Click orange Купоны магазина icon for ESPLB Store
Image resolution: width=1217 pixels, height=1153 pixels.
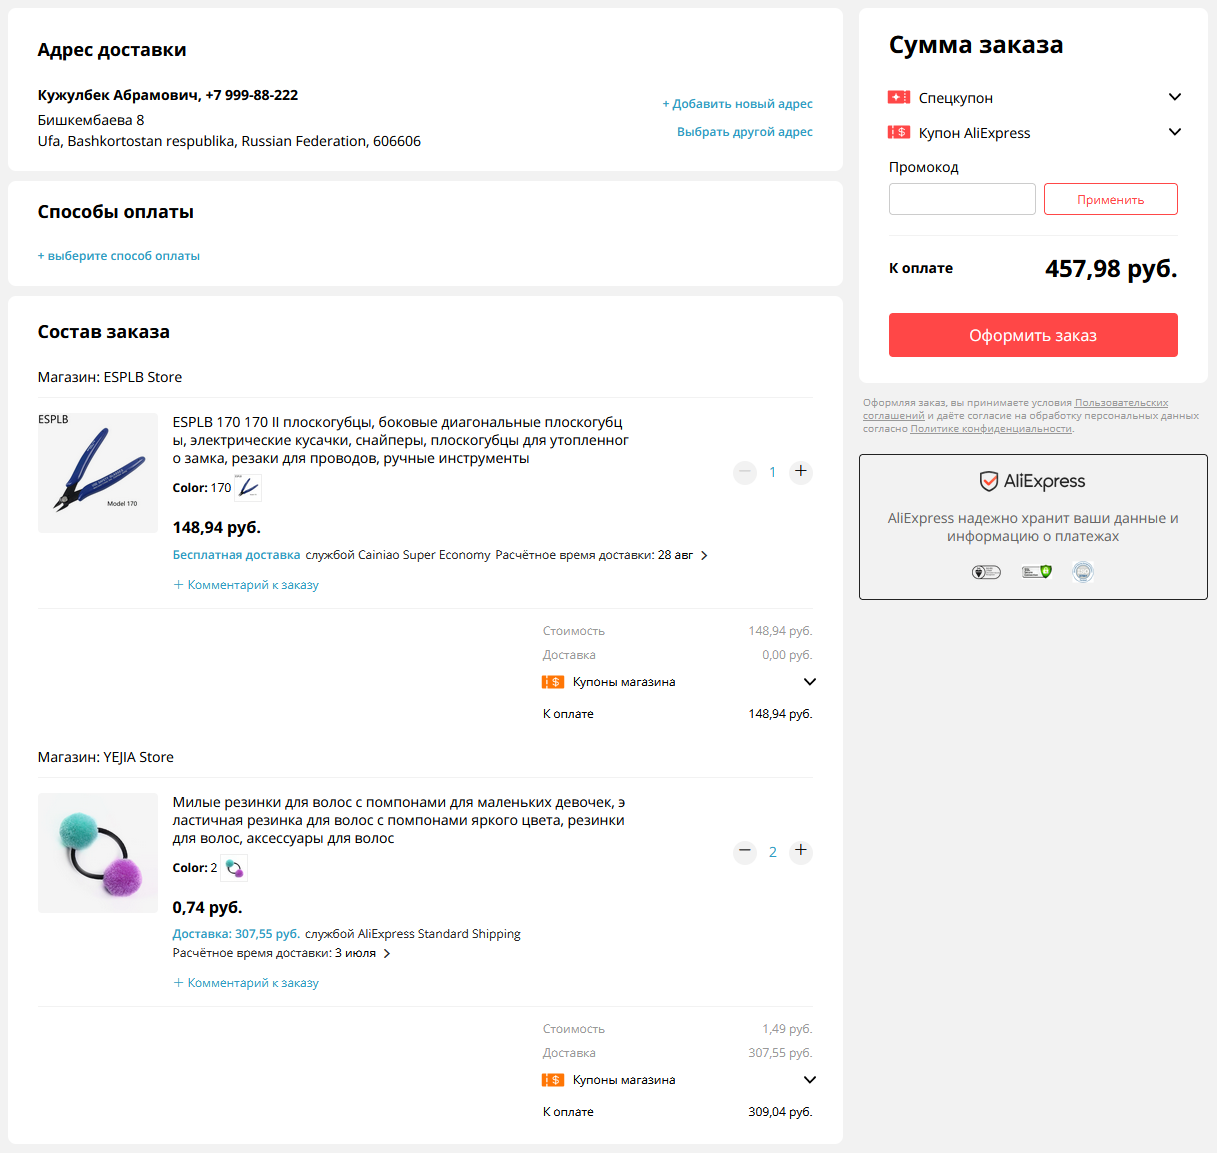553,682
